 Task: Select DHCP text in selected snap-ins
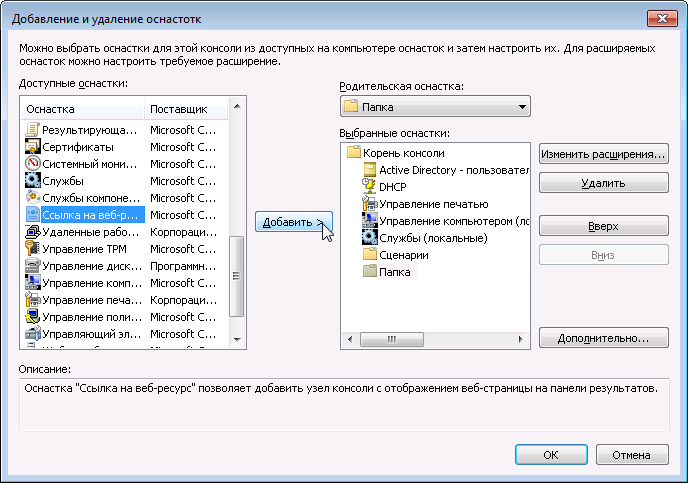coord(393,187)
